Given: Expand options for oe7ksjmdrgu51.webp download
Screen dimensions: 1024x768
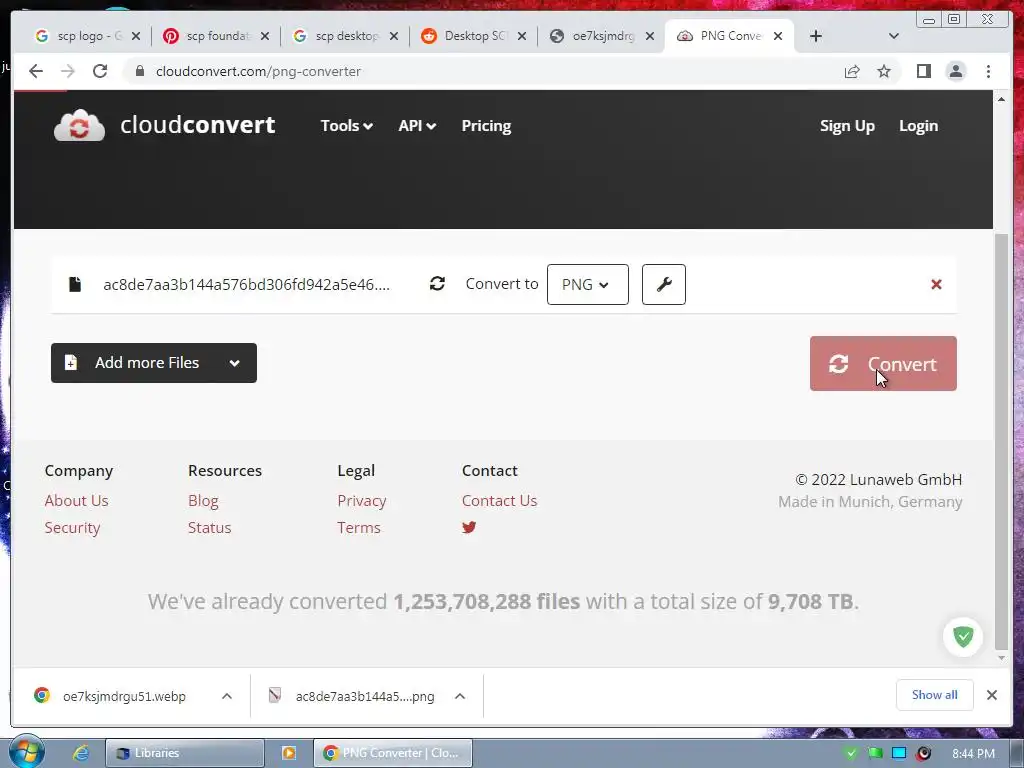Looking at the screenshot, I should click(227, 696).
